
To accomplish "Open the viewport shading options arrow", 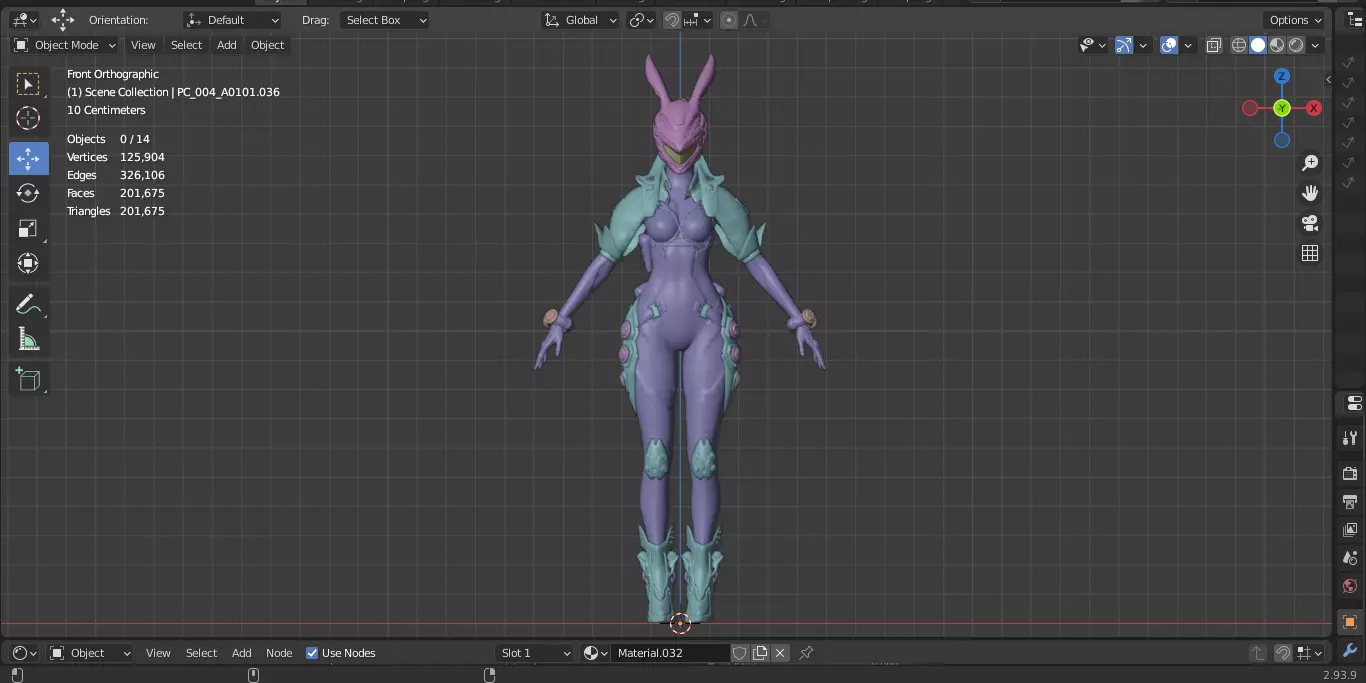I will pos(1316,45).
